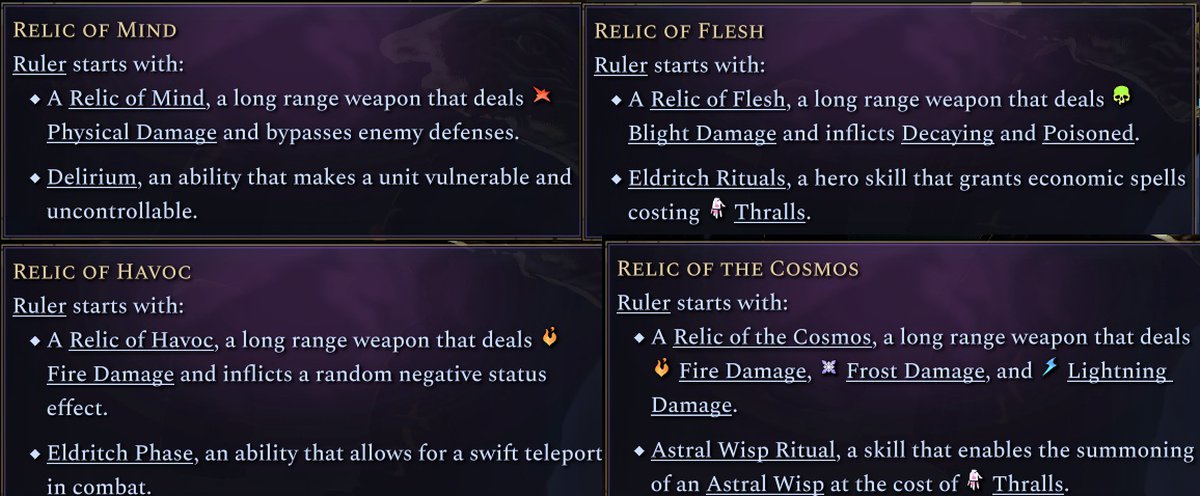This screenshot has width=1200, height=496.
Task: Click the red Physical Damage icon
Action: pos(541,97)
